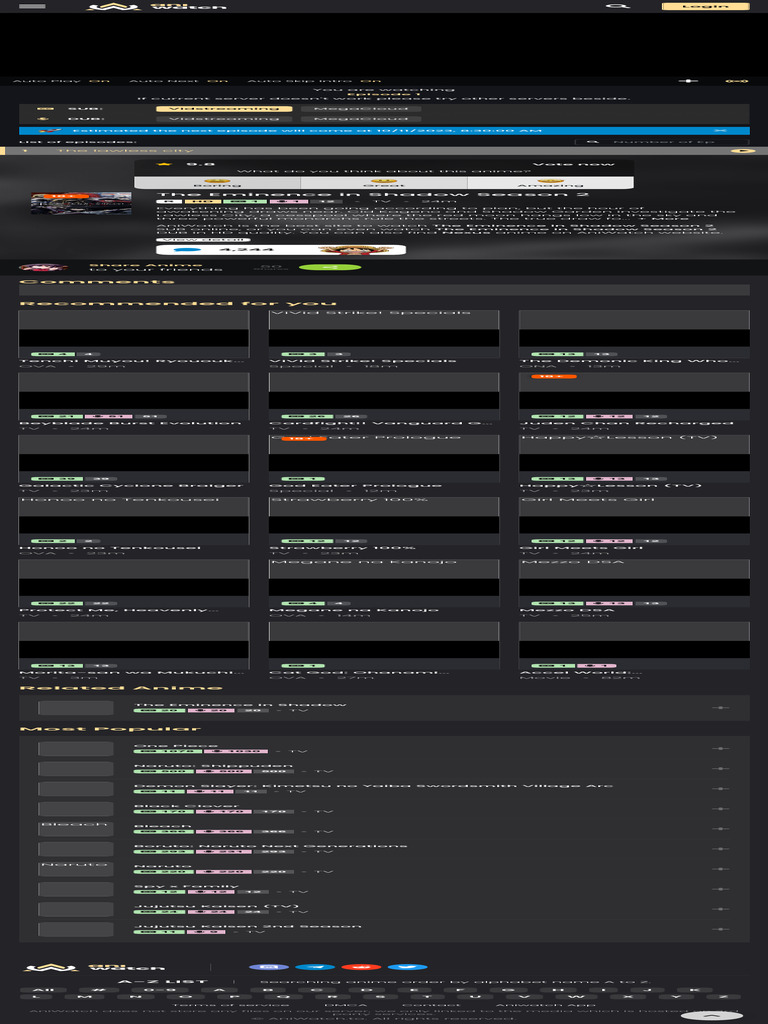The height and width of the screenshot is (1024, 768).
Task: Click the add button beside One Piece
Action: coord(719,748)
